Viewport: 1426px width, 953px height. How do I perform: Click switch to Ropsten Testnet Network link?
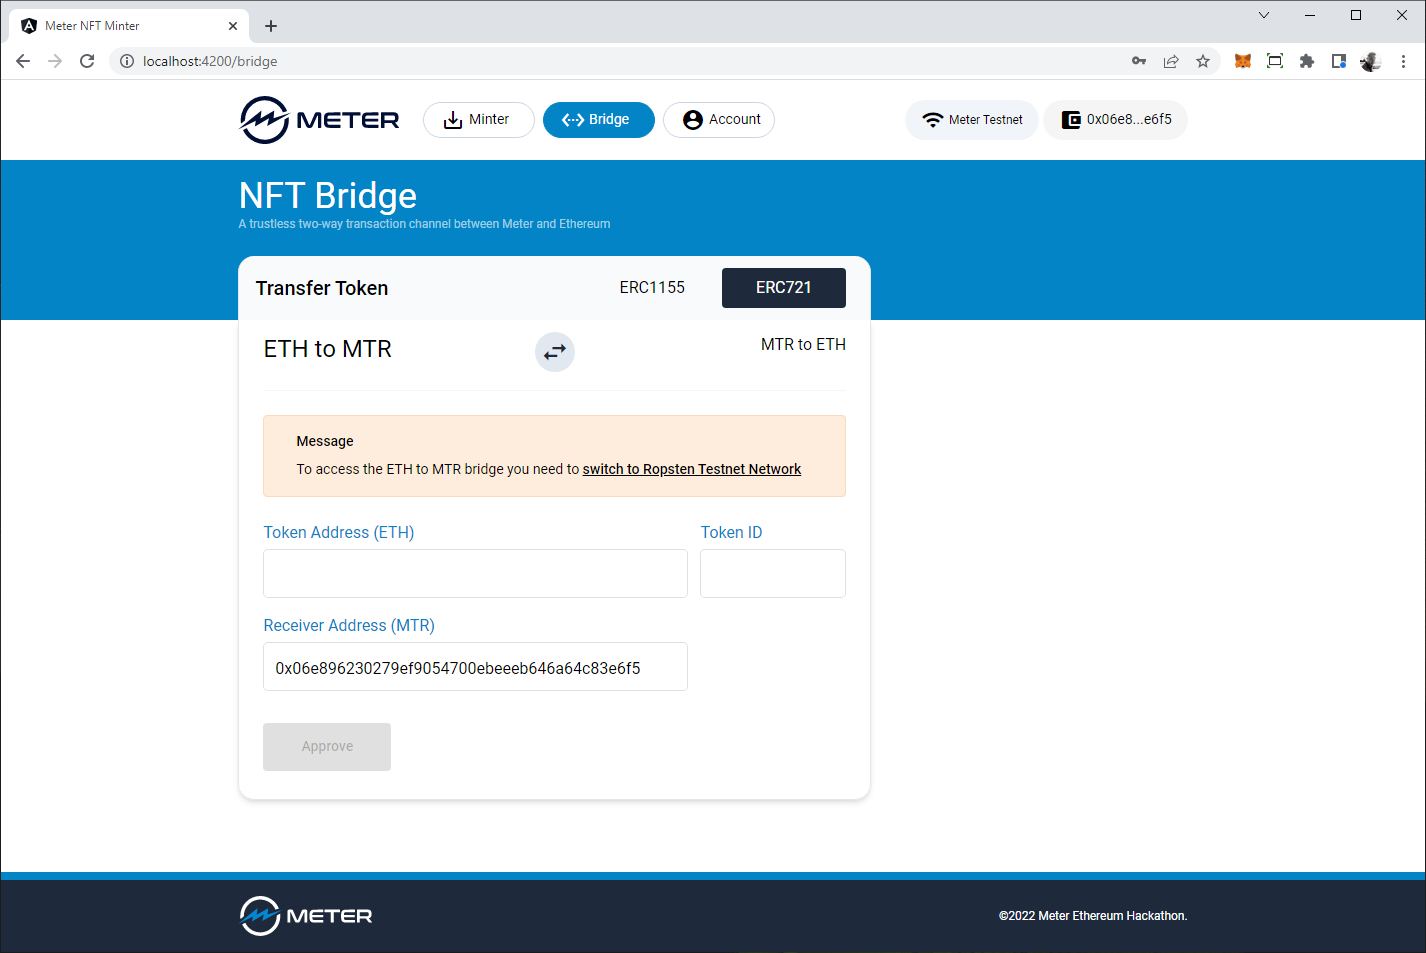[692, 469]
